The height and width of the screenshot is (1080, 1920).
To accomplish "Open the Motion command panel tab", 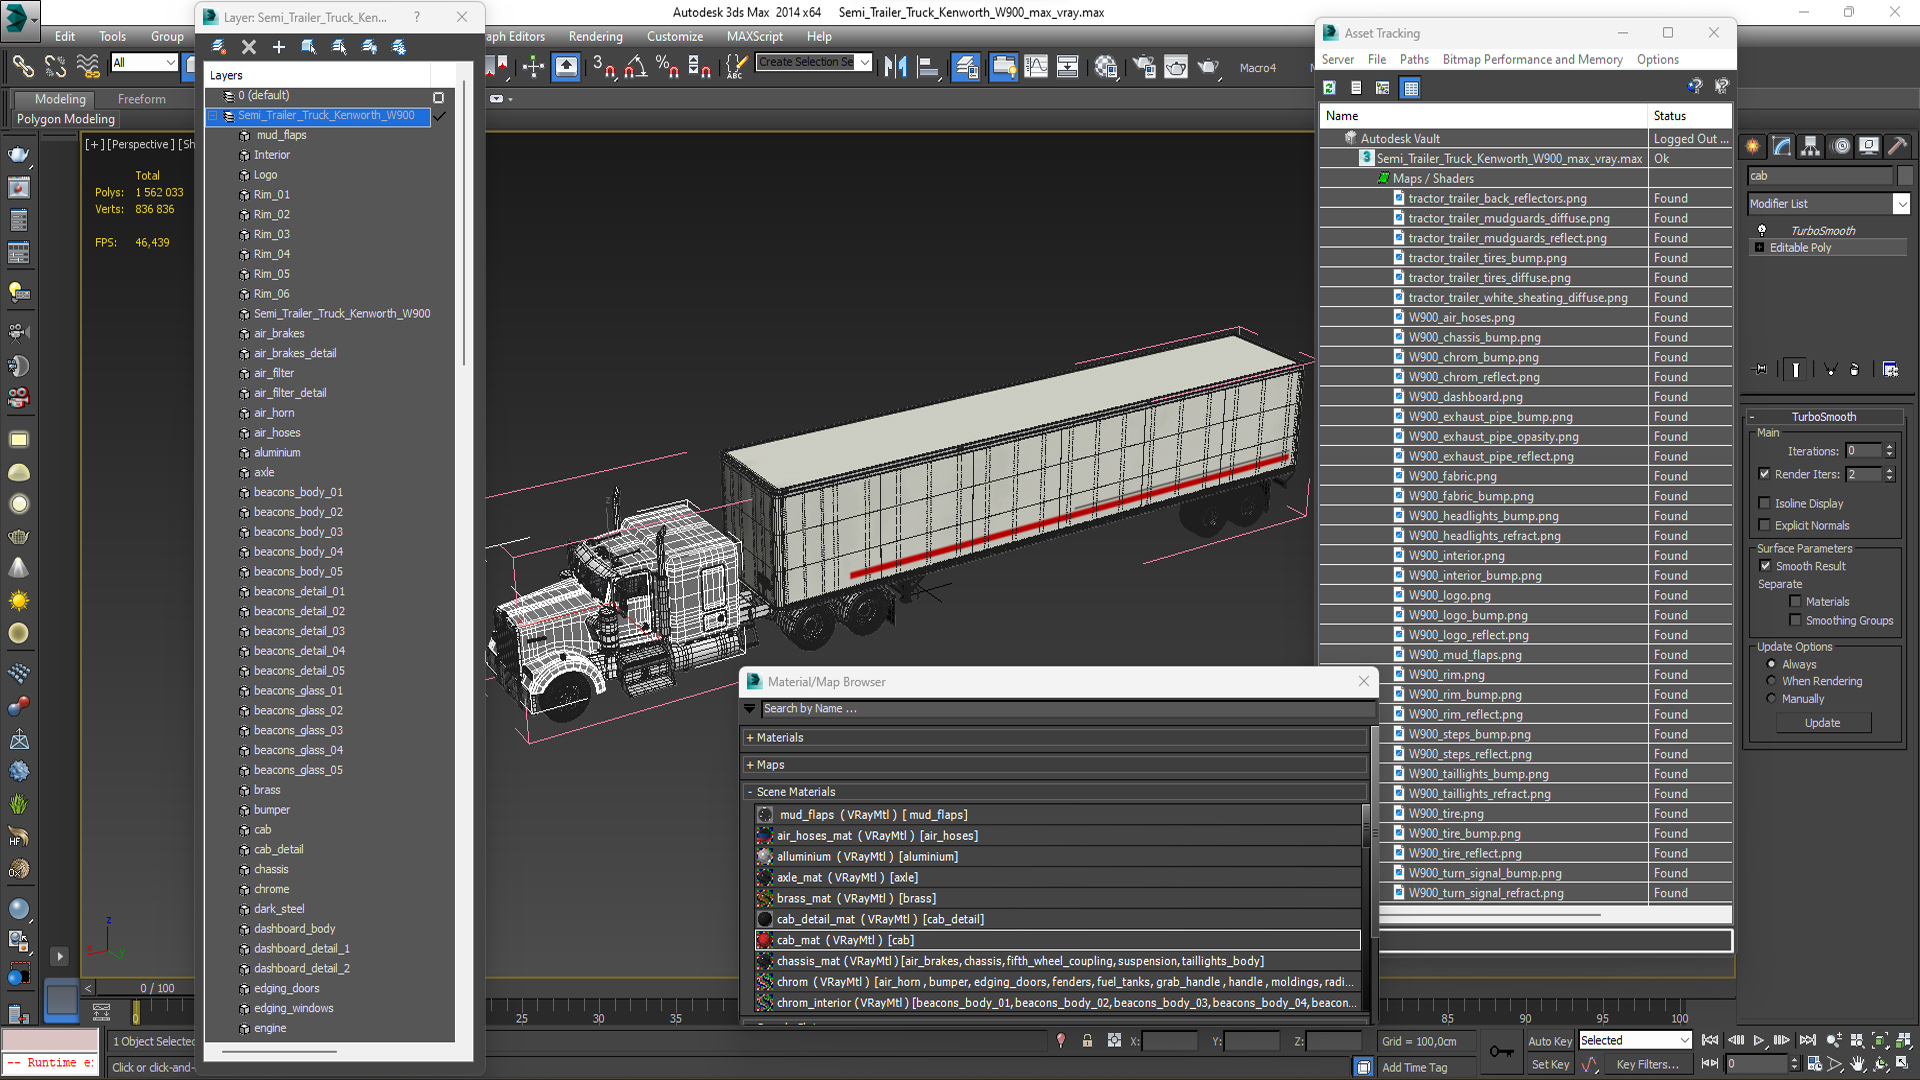I will (x=1841, y=146).
